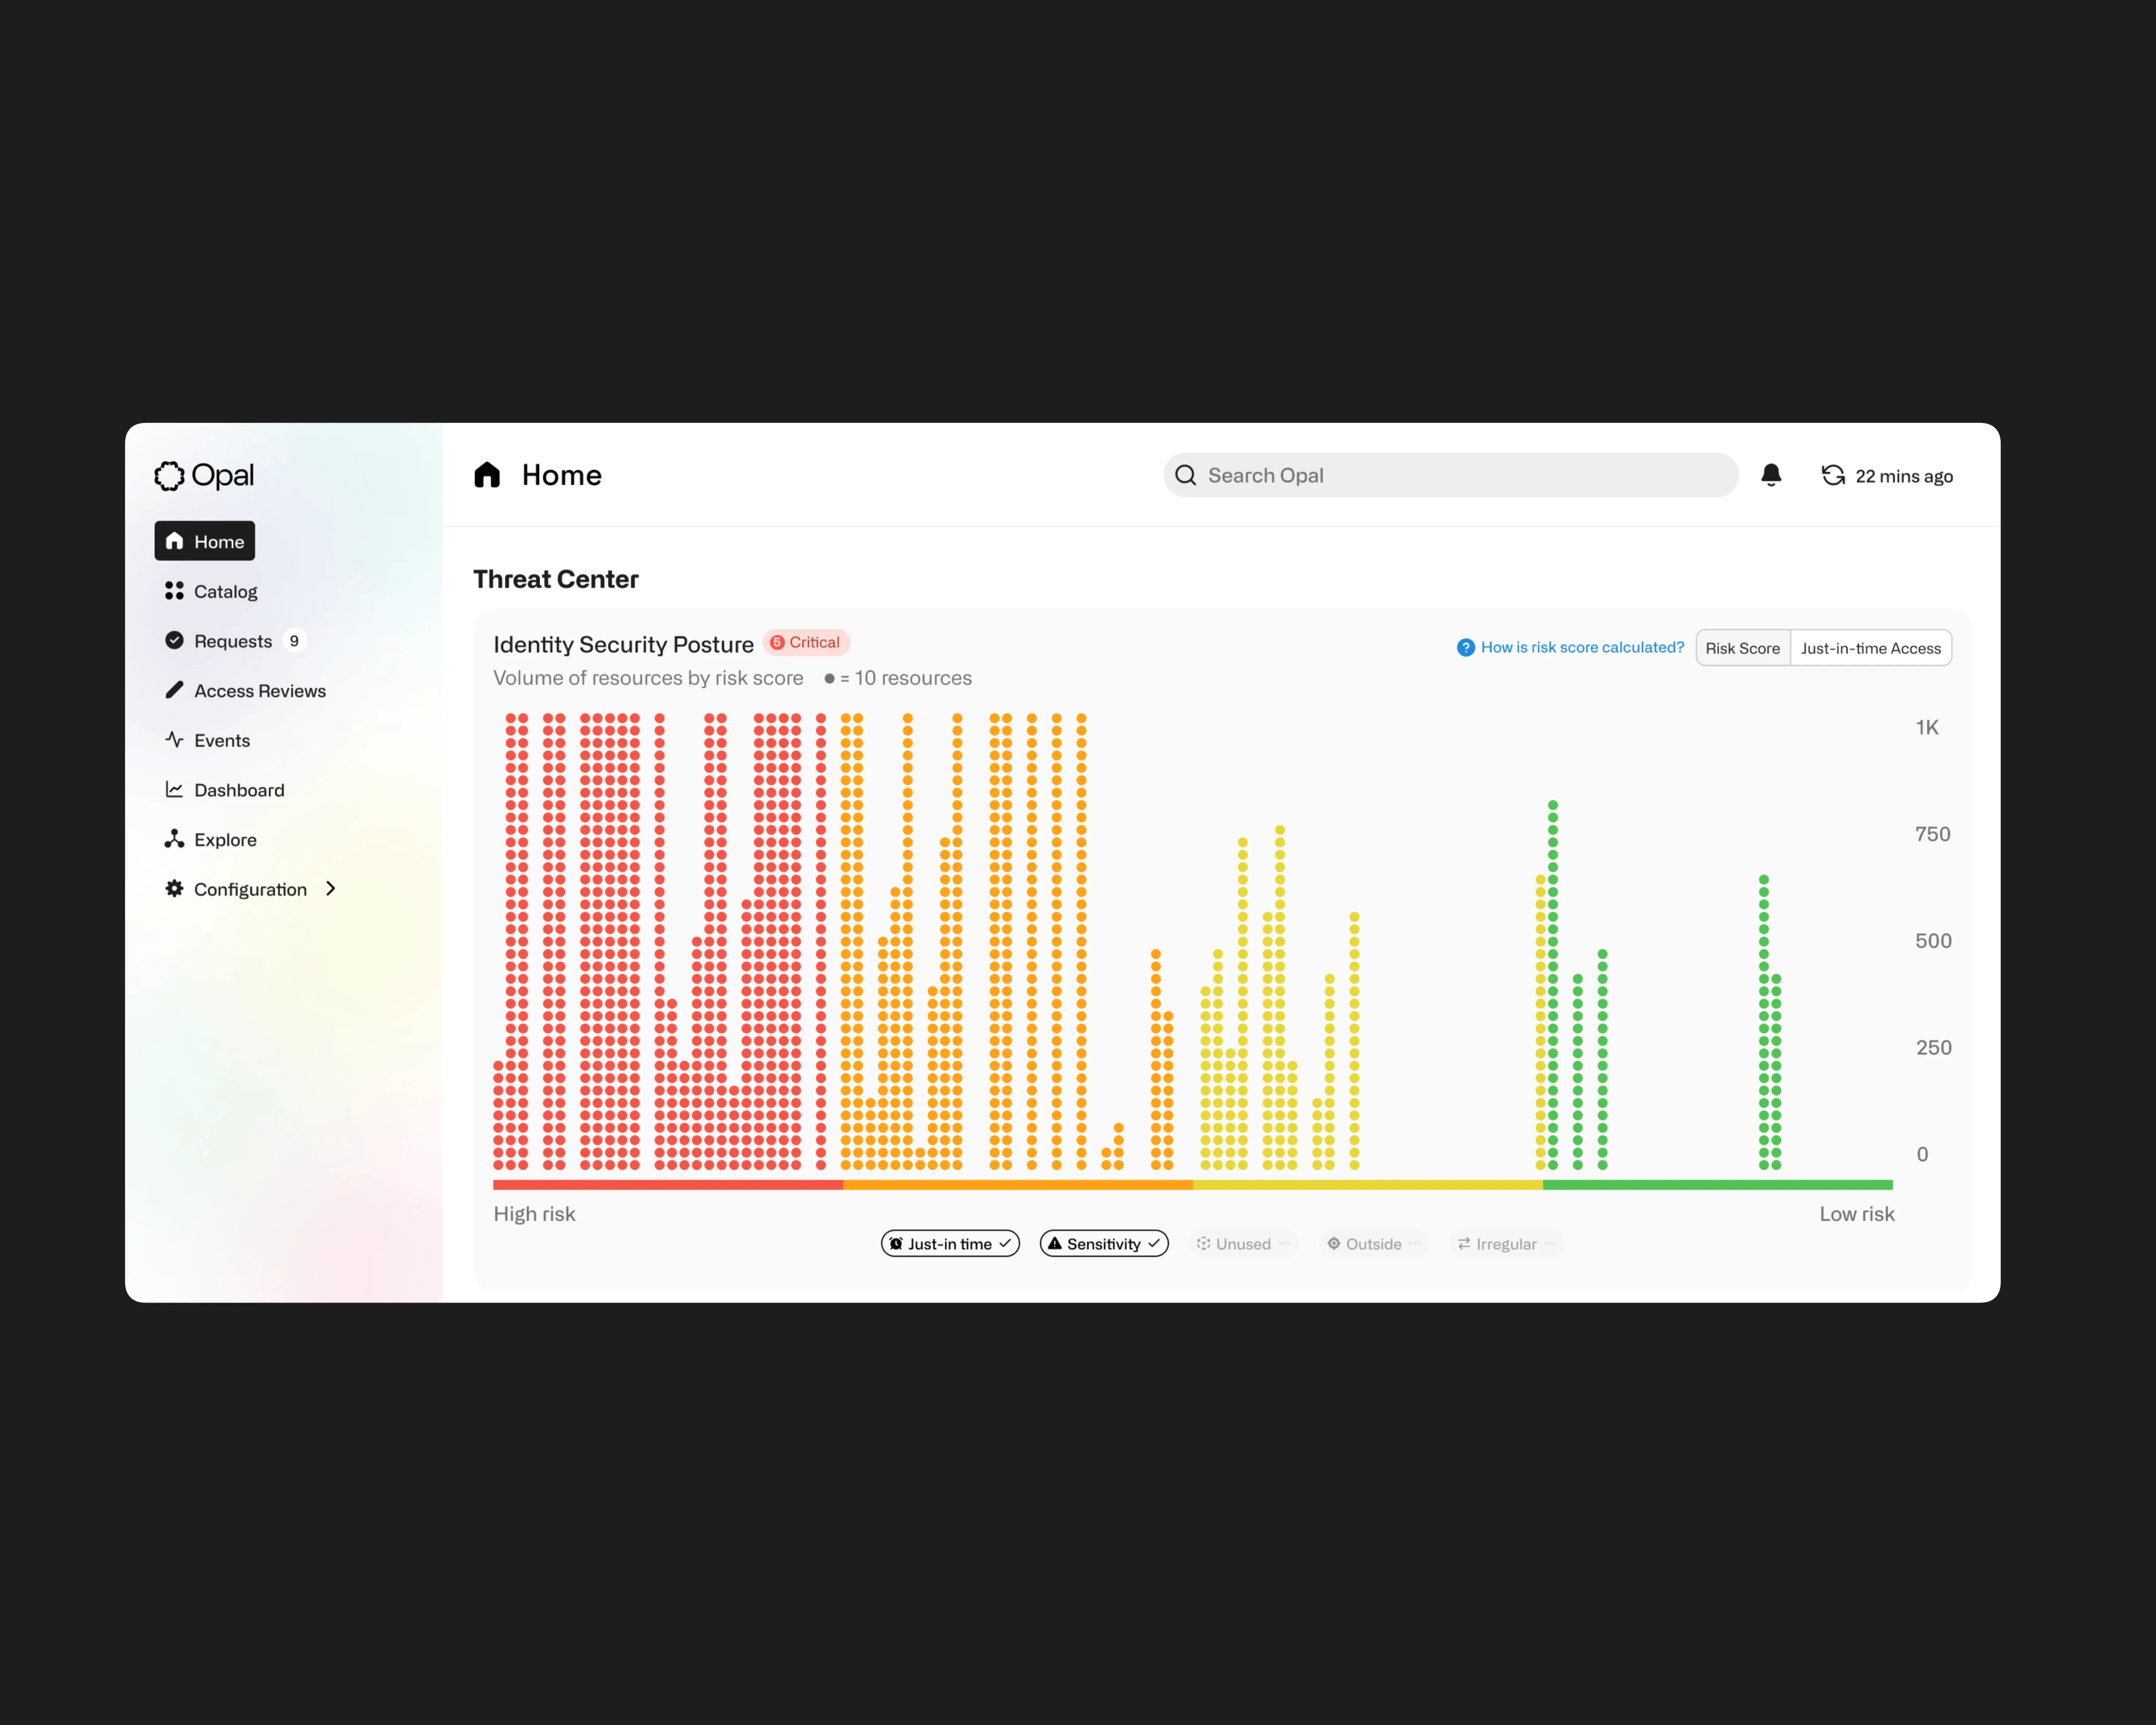Click the Opal logo icon

pyautogui.click(x=169, y=476)
